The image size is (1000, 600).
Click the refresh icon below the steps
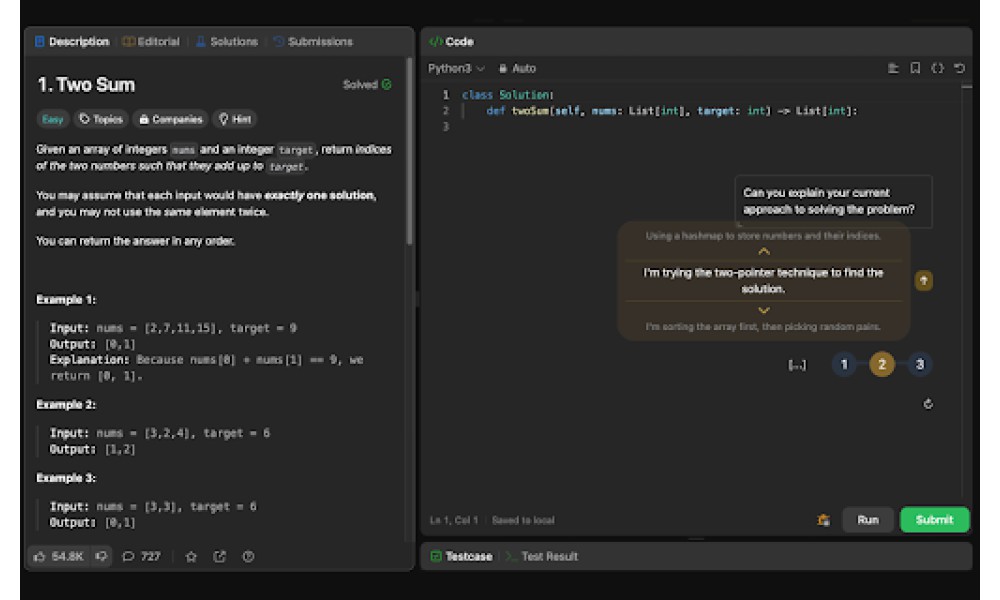(928, 404)
